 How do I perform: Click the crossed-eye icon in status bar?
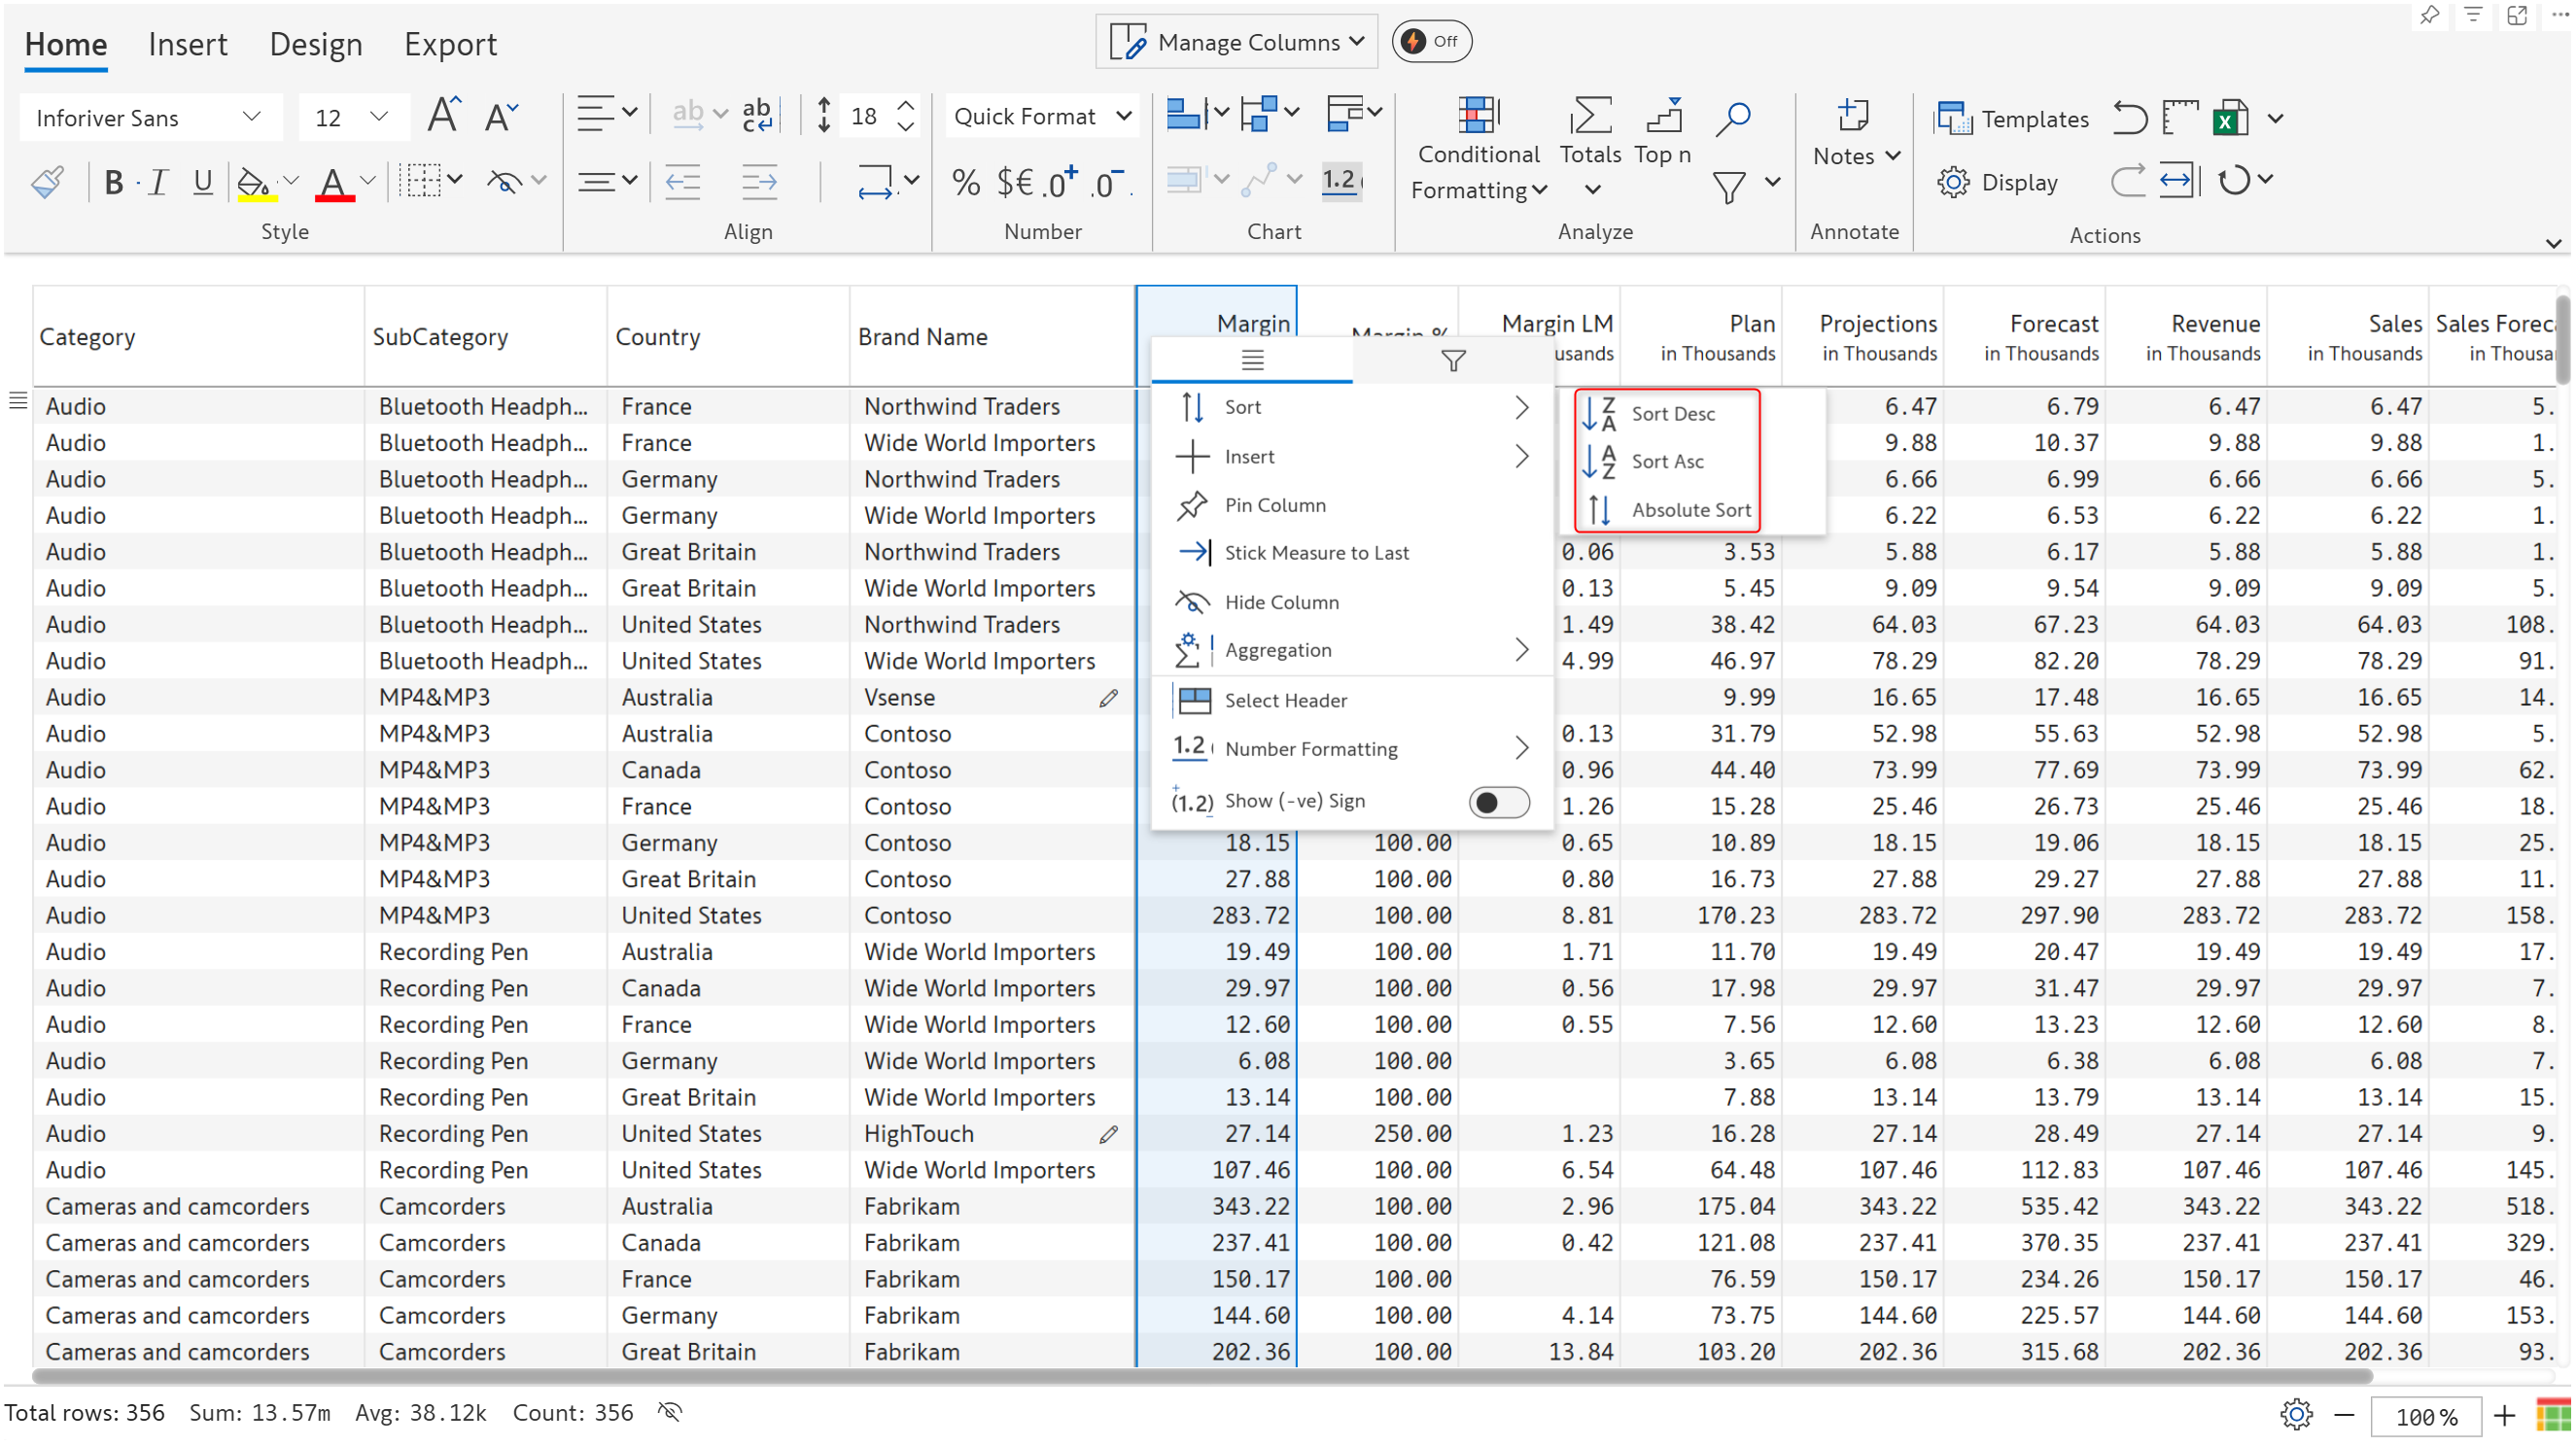click(670, 1411)
